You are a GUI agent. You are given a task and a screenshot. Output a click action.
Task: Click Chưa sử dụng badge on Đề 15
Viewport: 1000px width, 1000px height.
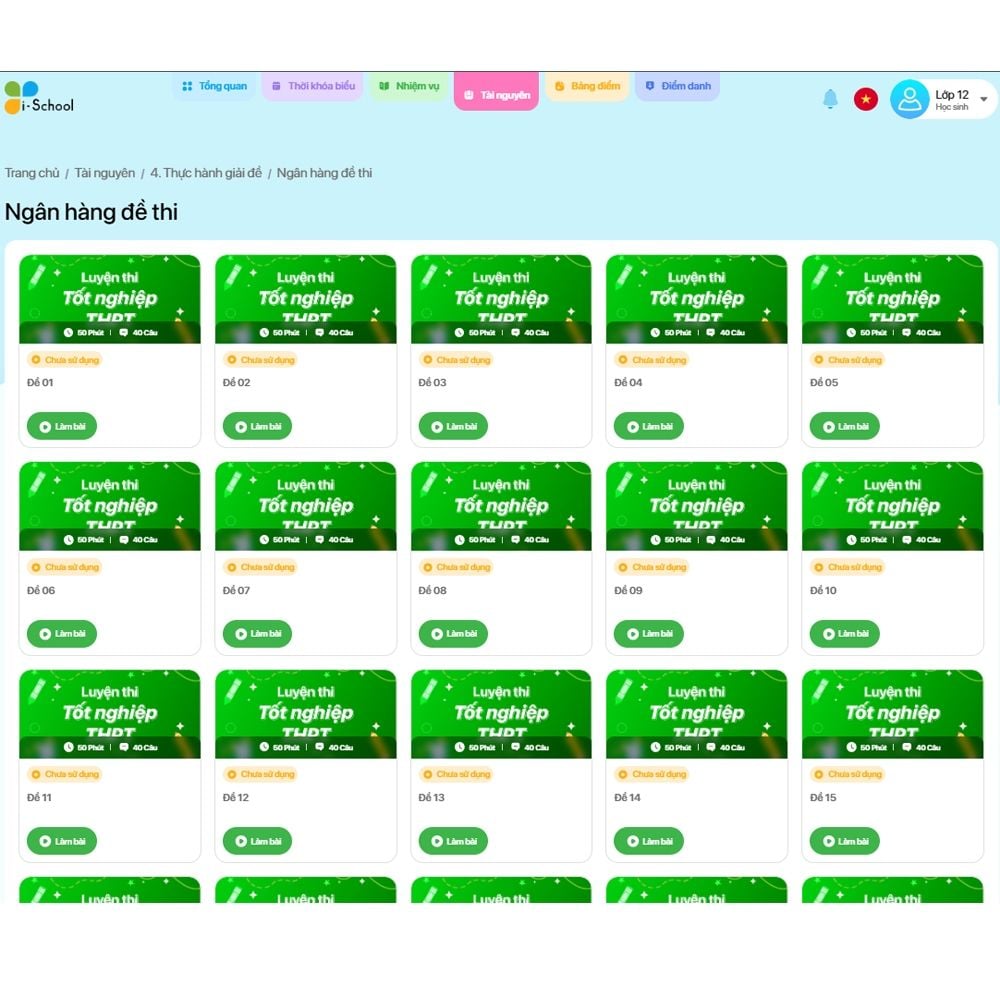tap(848, 774)
